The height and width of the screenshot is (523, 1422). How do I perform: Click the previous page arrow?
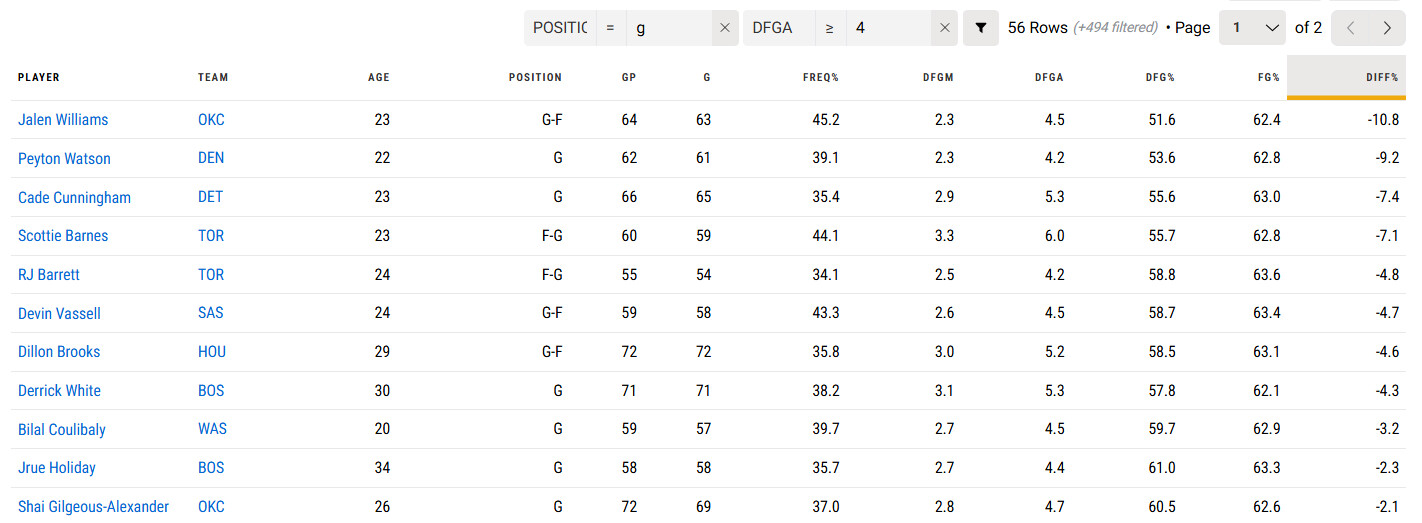click(1351, 28)
